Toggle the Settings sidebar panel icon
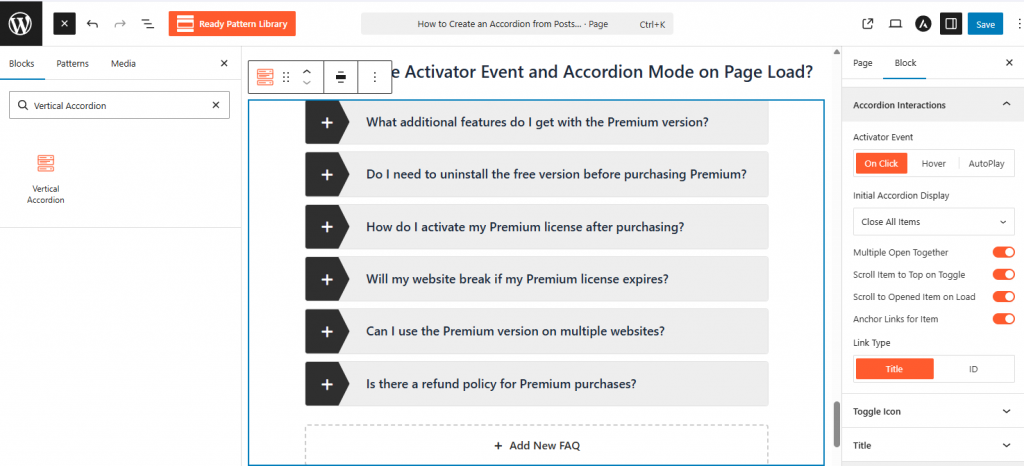1024x466 pixels. 951,23
